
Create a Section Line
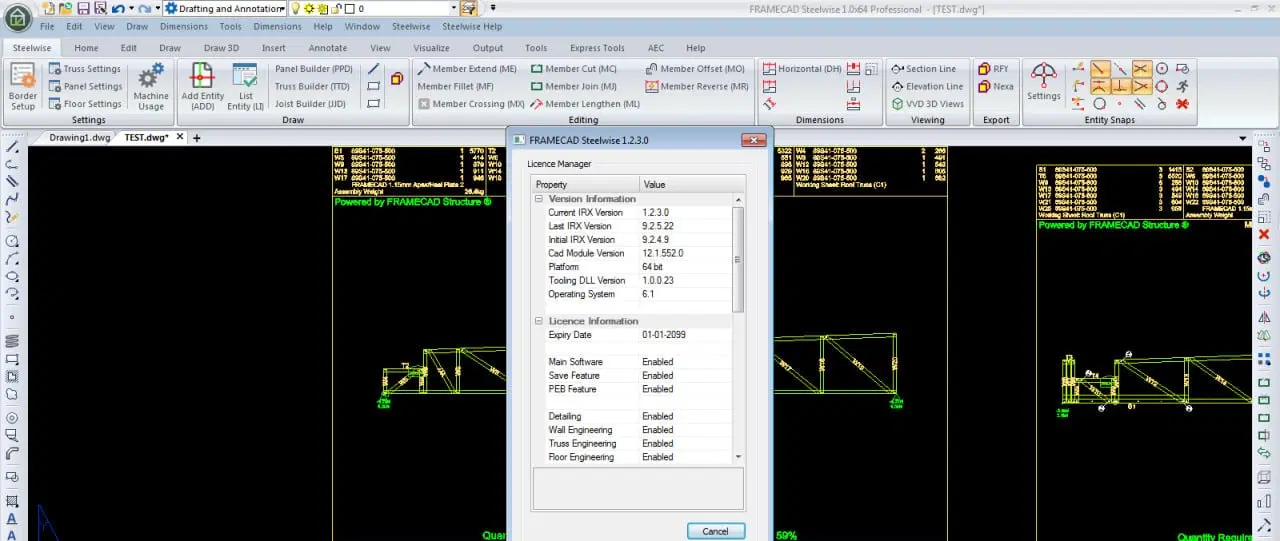[x=924, y=69]
